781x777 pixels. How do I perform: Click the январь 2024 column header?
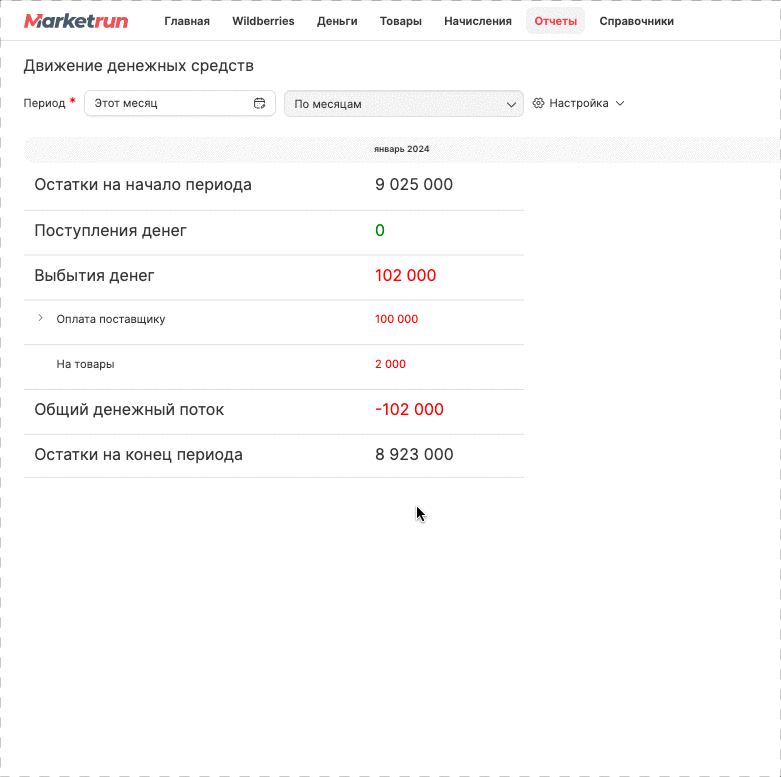[401, 149]
